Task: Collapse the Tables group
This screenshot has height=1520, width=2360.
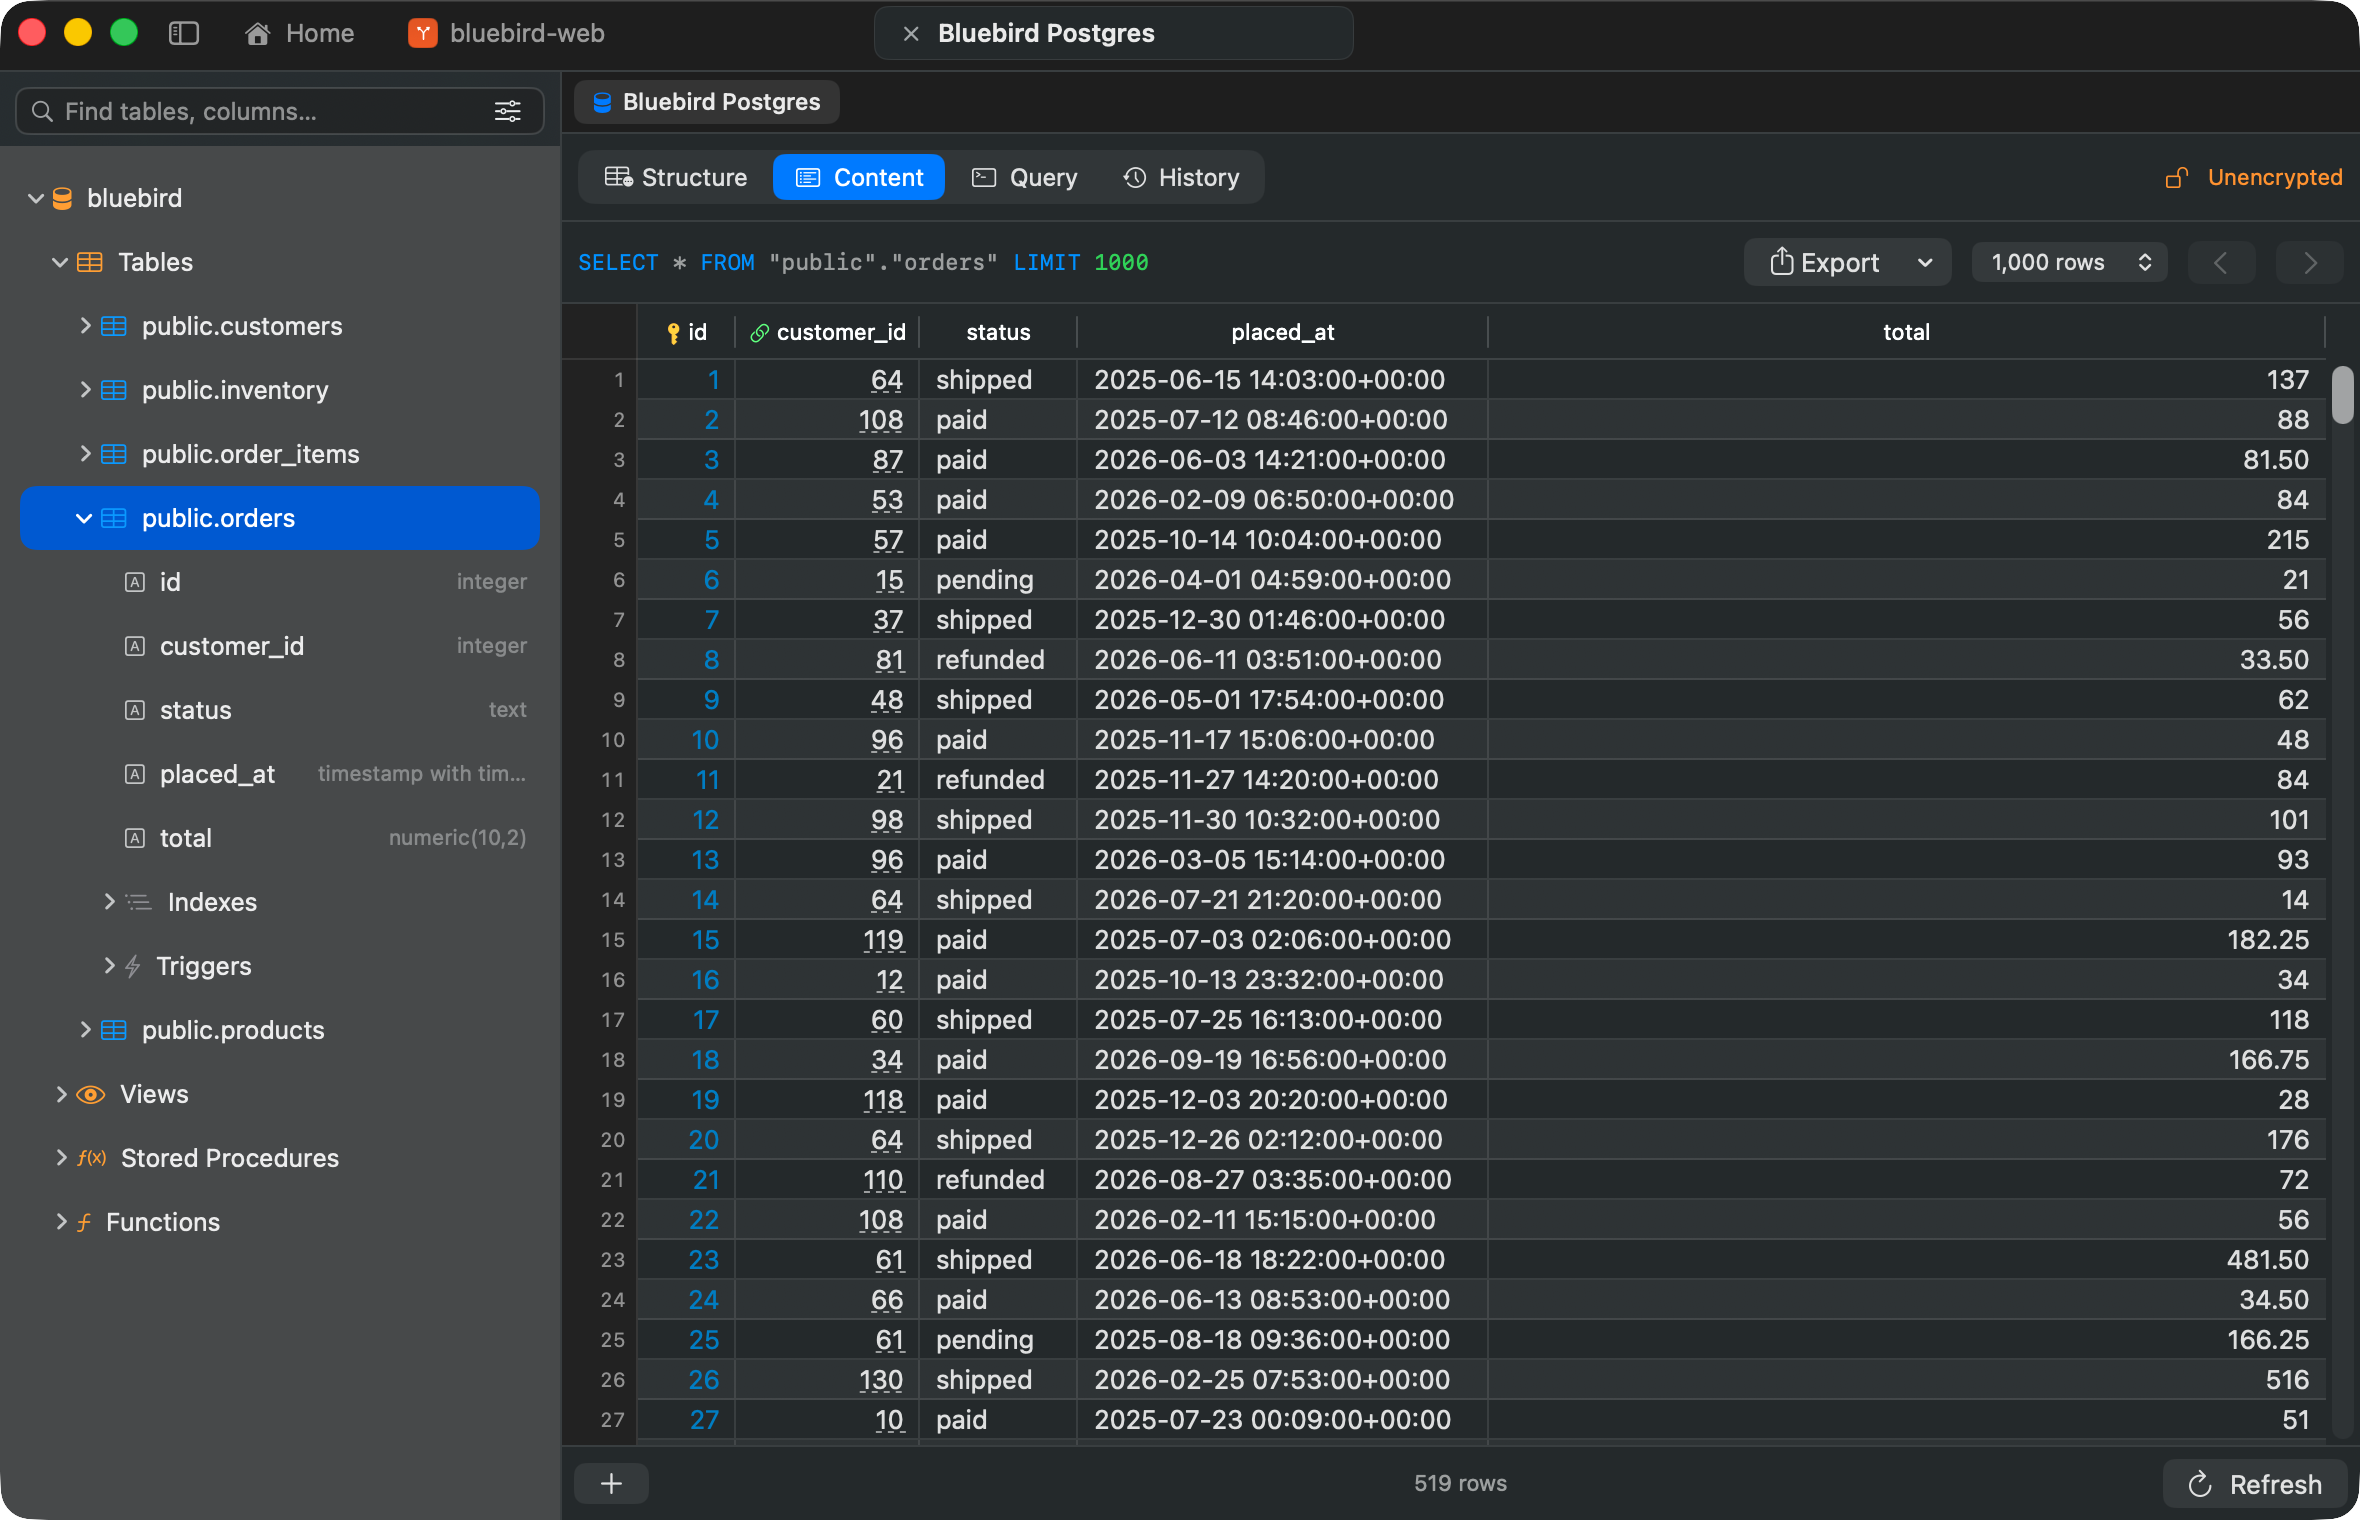Action: [60, 262]
